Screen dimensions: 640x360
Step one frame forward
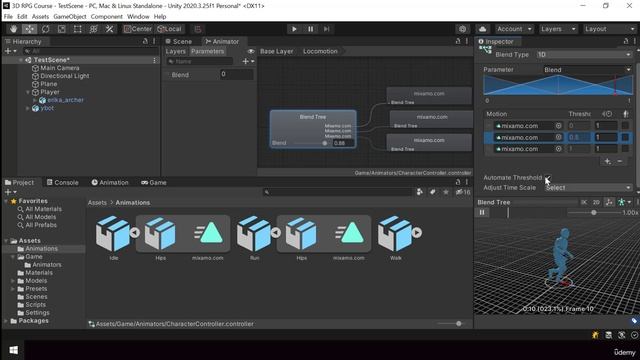(327, 29)
